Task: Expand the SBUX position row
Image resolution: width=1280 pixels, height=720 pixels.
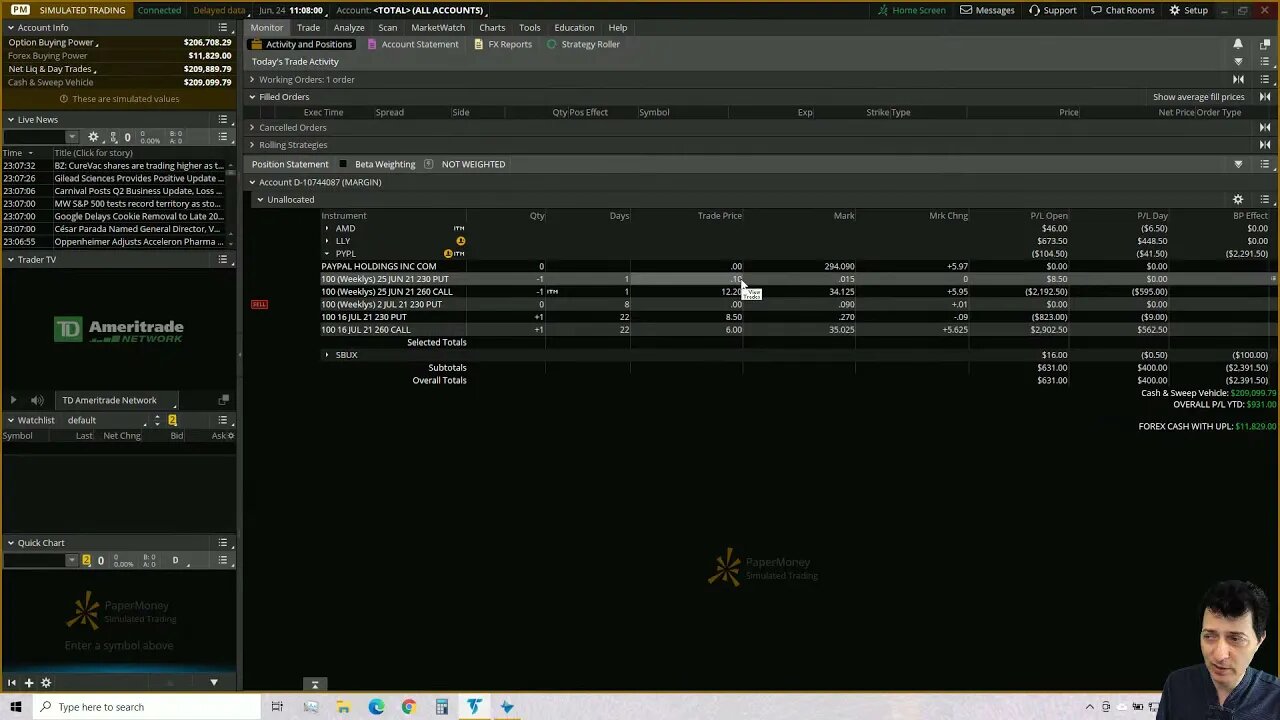Action: click(x=326, y=355)
